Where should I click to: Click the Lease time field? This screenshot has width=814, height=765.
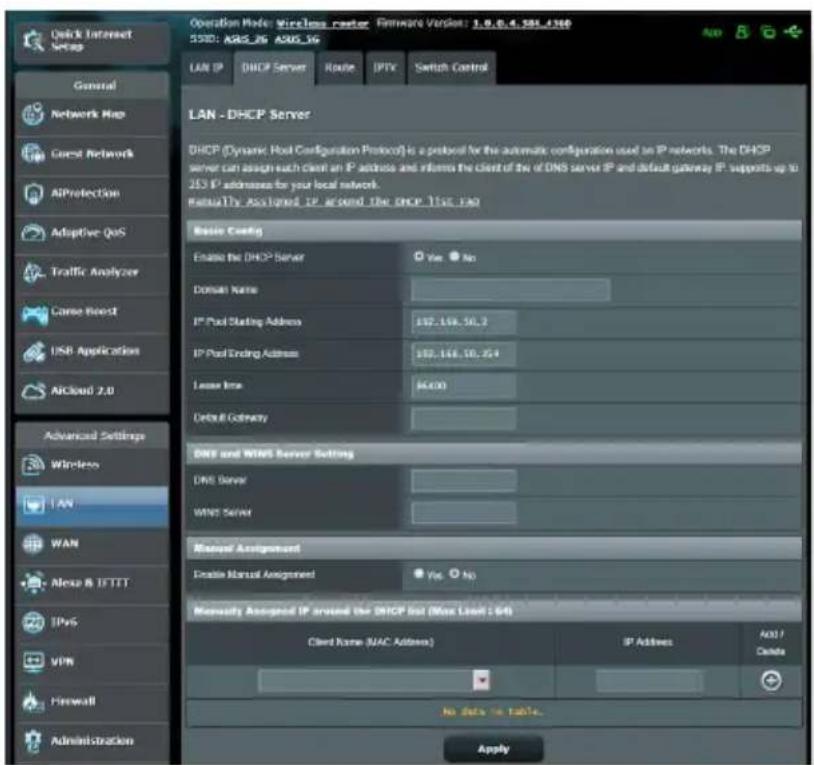pos(464,386)
